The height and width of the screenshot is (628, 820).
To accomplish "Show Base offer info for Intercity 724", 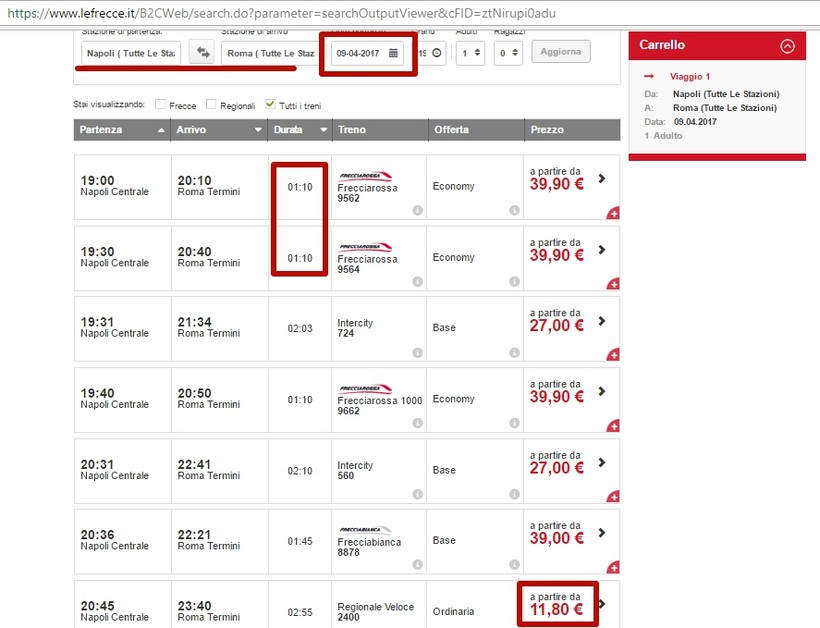I will click(x=512, y=352).
